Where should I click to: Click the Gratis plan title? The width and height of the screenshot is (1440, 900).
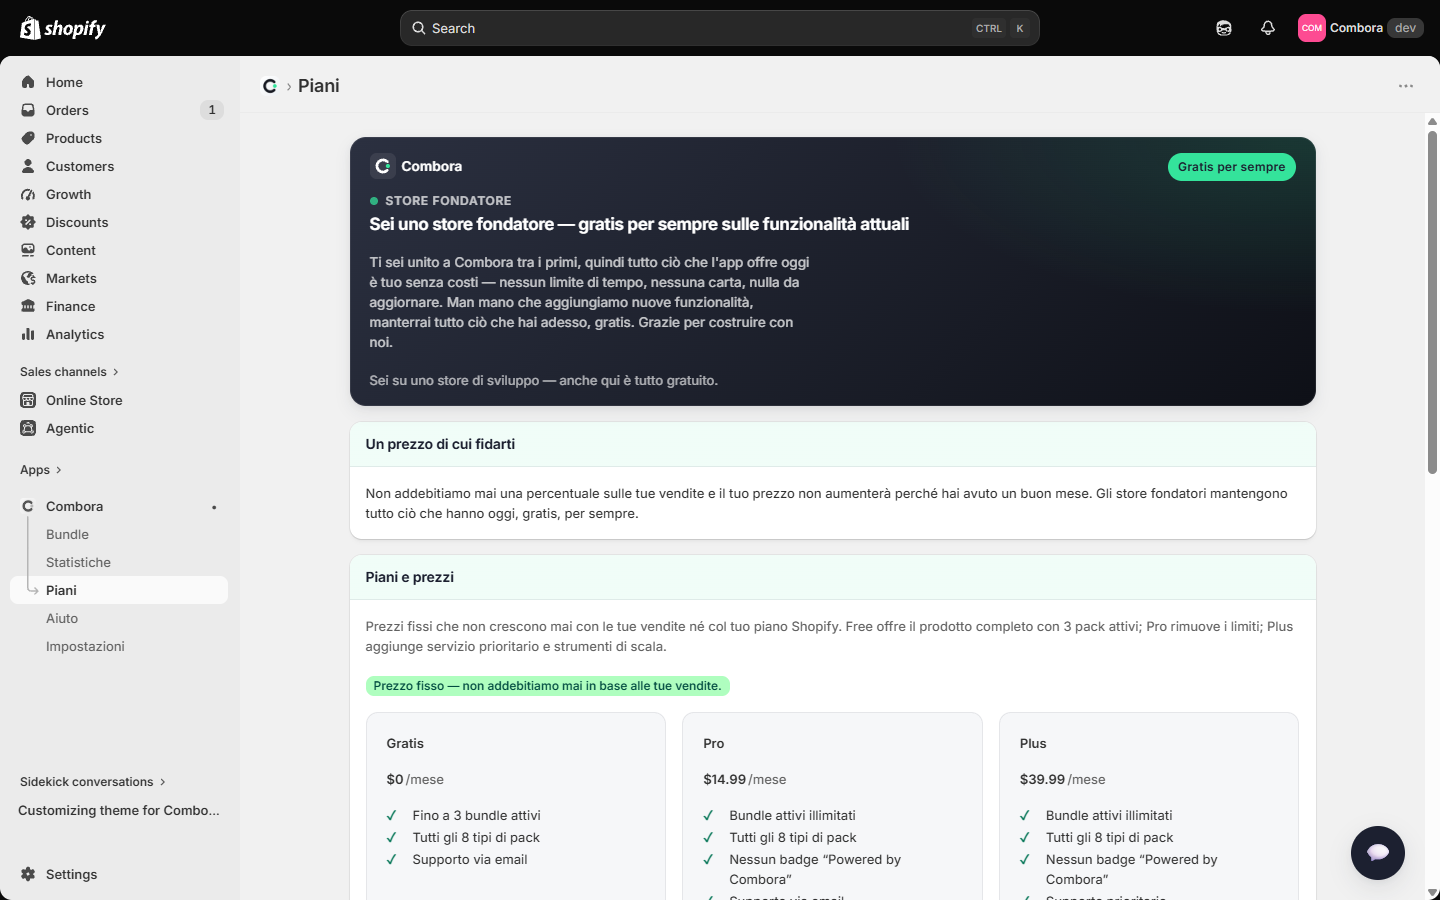point(405,743)
